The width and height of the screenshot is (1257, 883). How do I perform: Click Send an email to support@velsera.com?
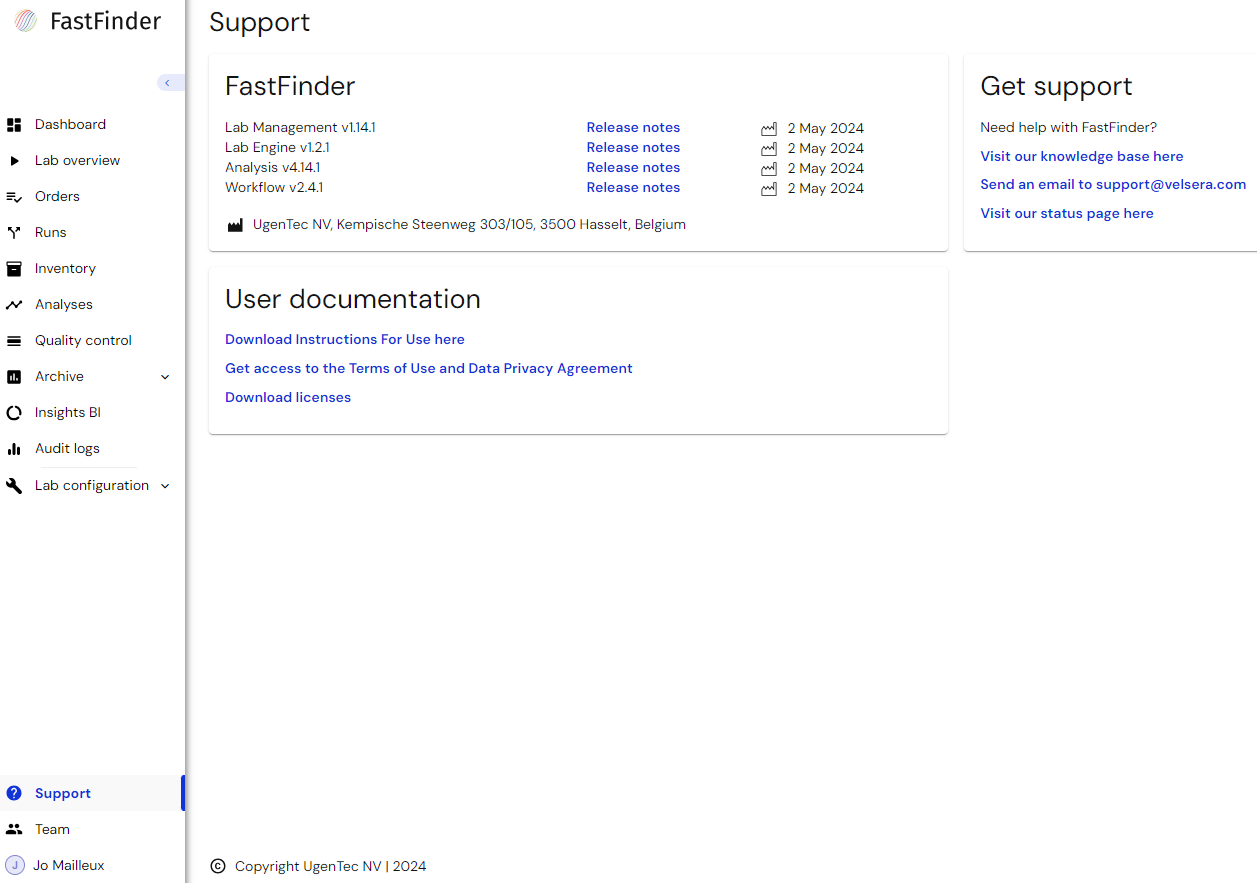pyautogui.click(x=1113, y=184)
